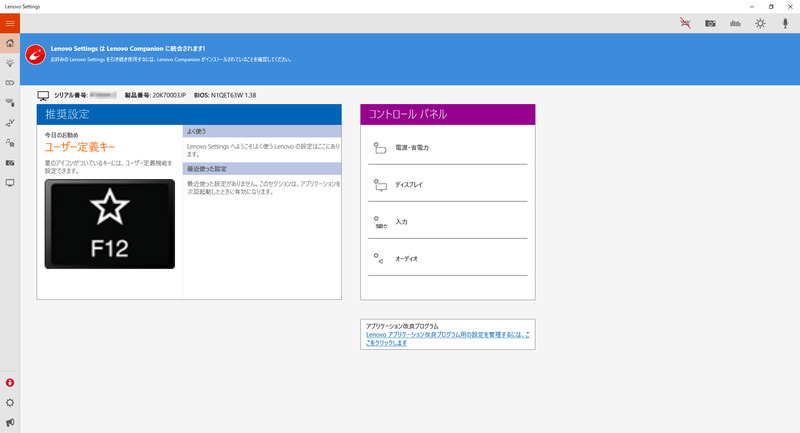This screenshot has width=800, height=433.
Task: Click the top bar camera icon
Action: pyautogui.click(x=710, y=23)
